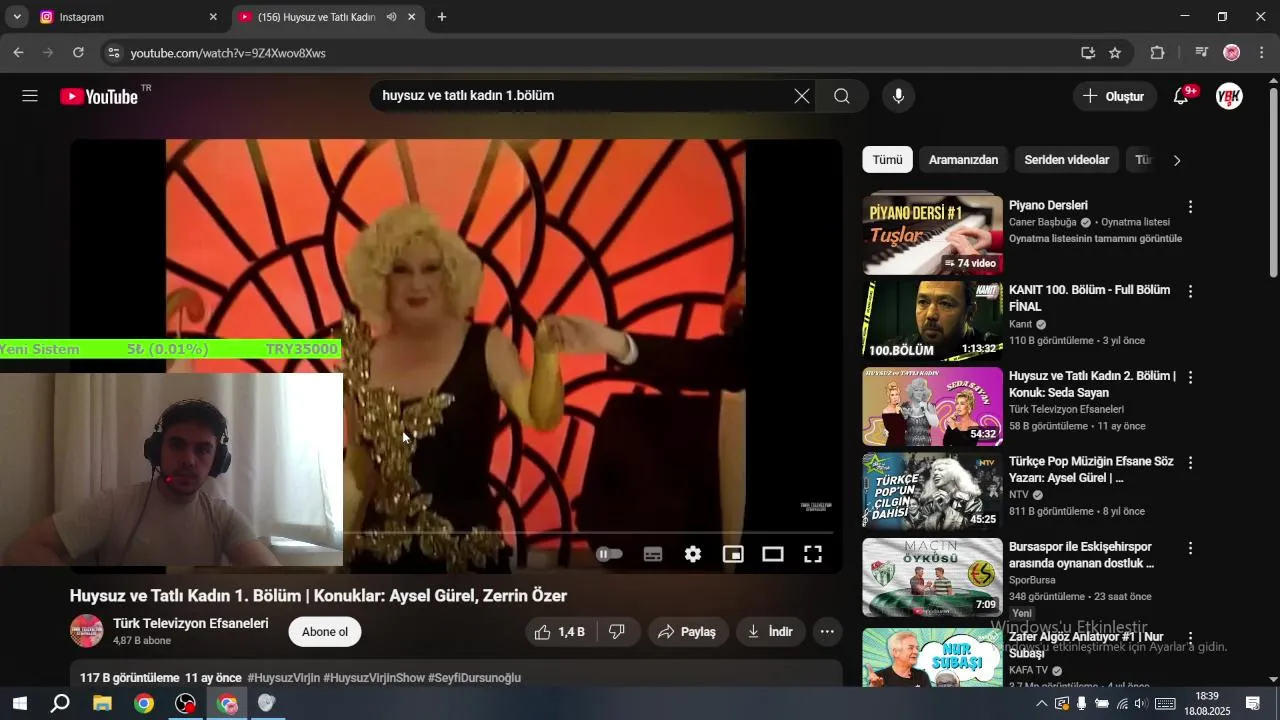
Task: Enter full screen mode
Action: click(x=813, y=554)
